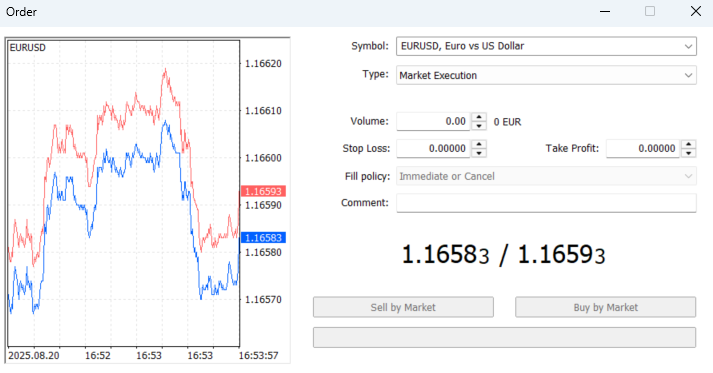This screenshot has height=373, width=713.
Task: Decrease Stop Loss with the down arrow
Action: pos(479,153)
